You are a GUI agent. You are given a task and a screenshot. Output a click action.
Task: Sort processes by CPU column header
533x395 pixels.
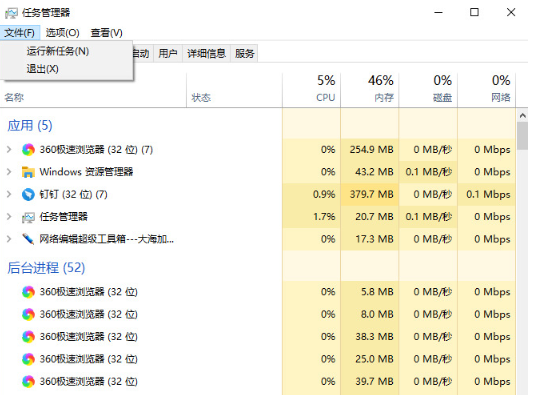click(311, 89)
